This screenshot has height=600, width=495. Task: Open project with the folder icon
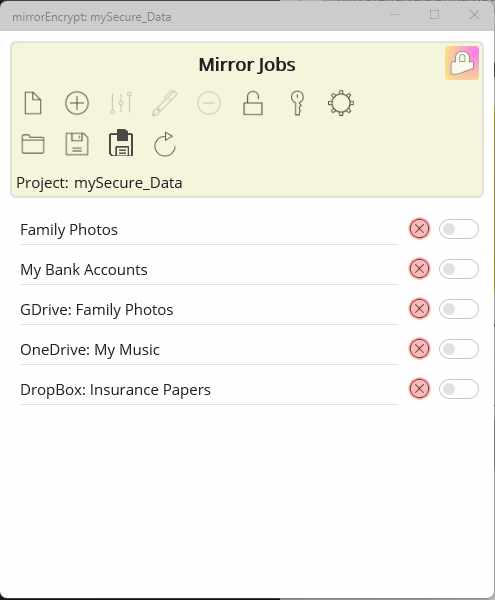coord(33,144)
